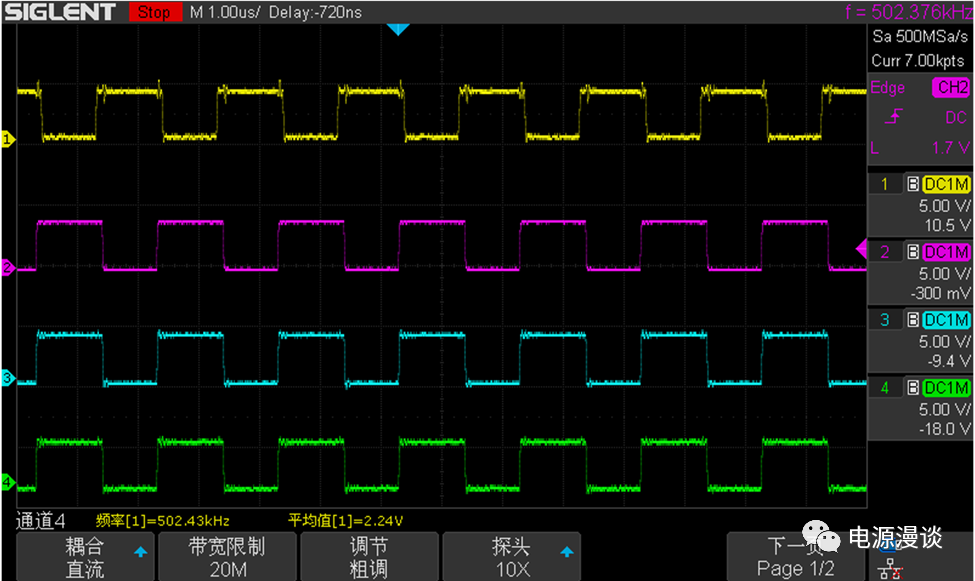Select the magenta channel 2 ground marker

click(x=7, y=268)
